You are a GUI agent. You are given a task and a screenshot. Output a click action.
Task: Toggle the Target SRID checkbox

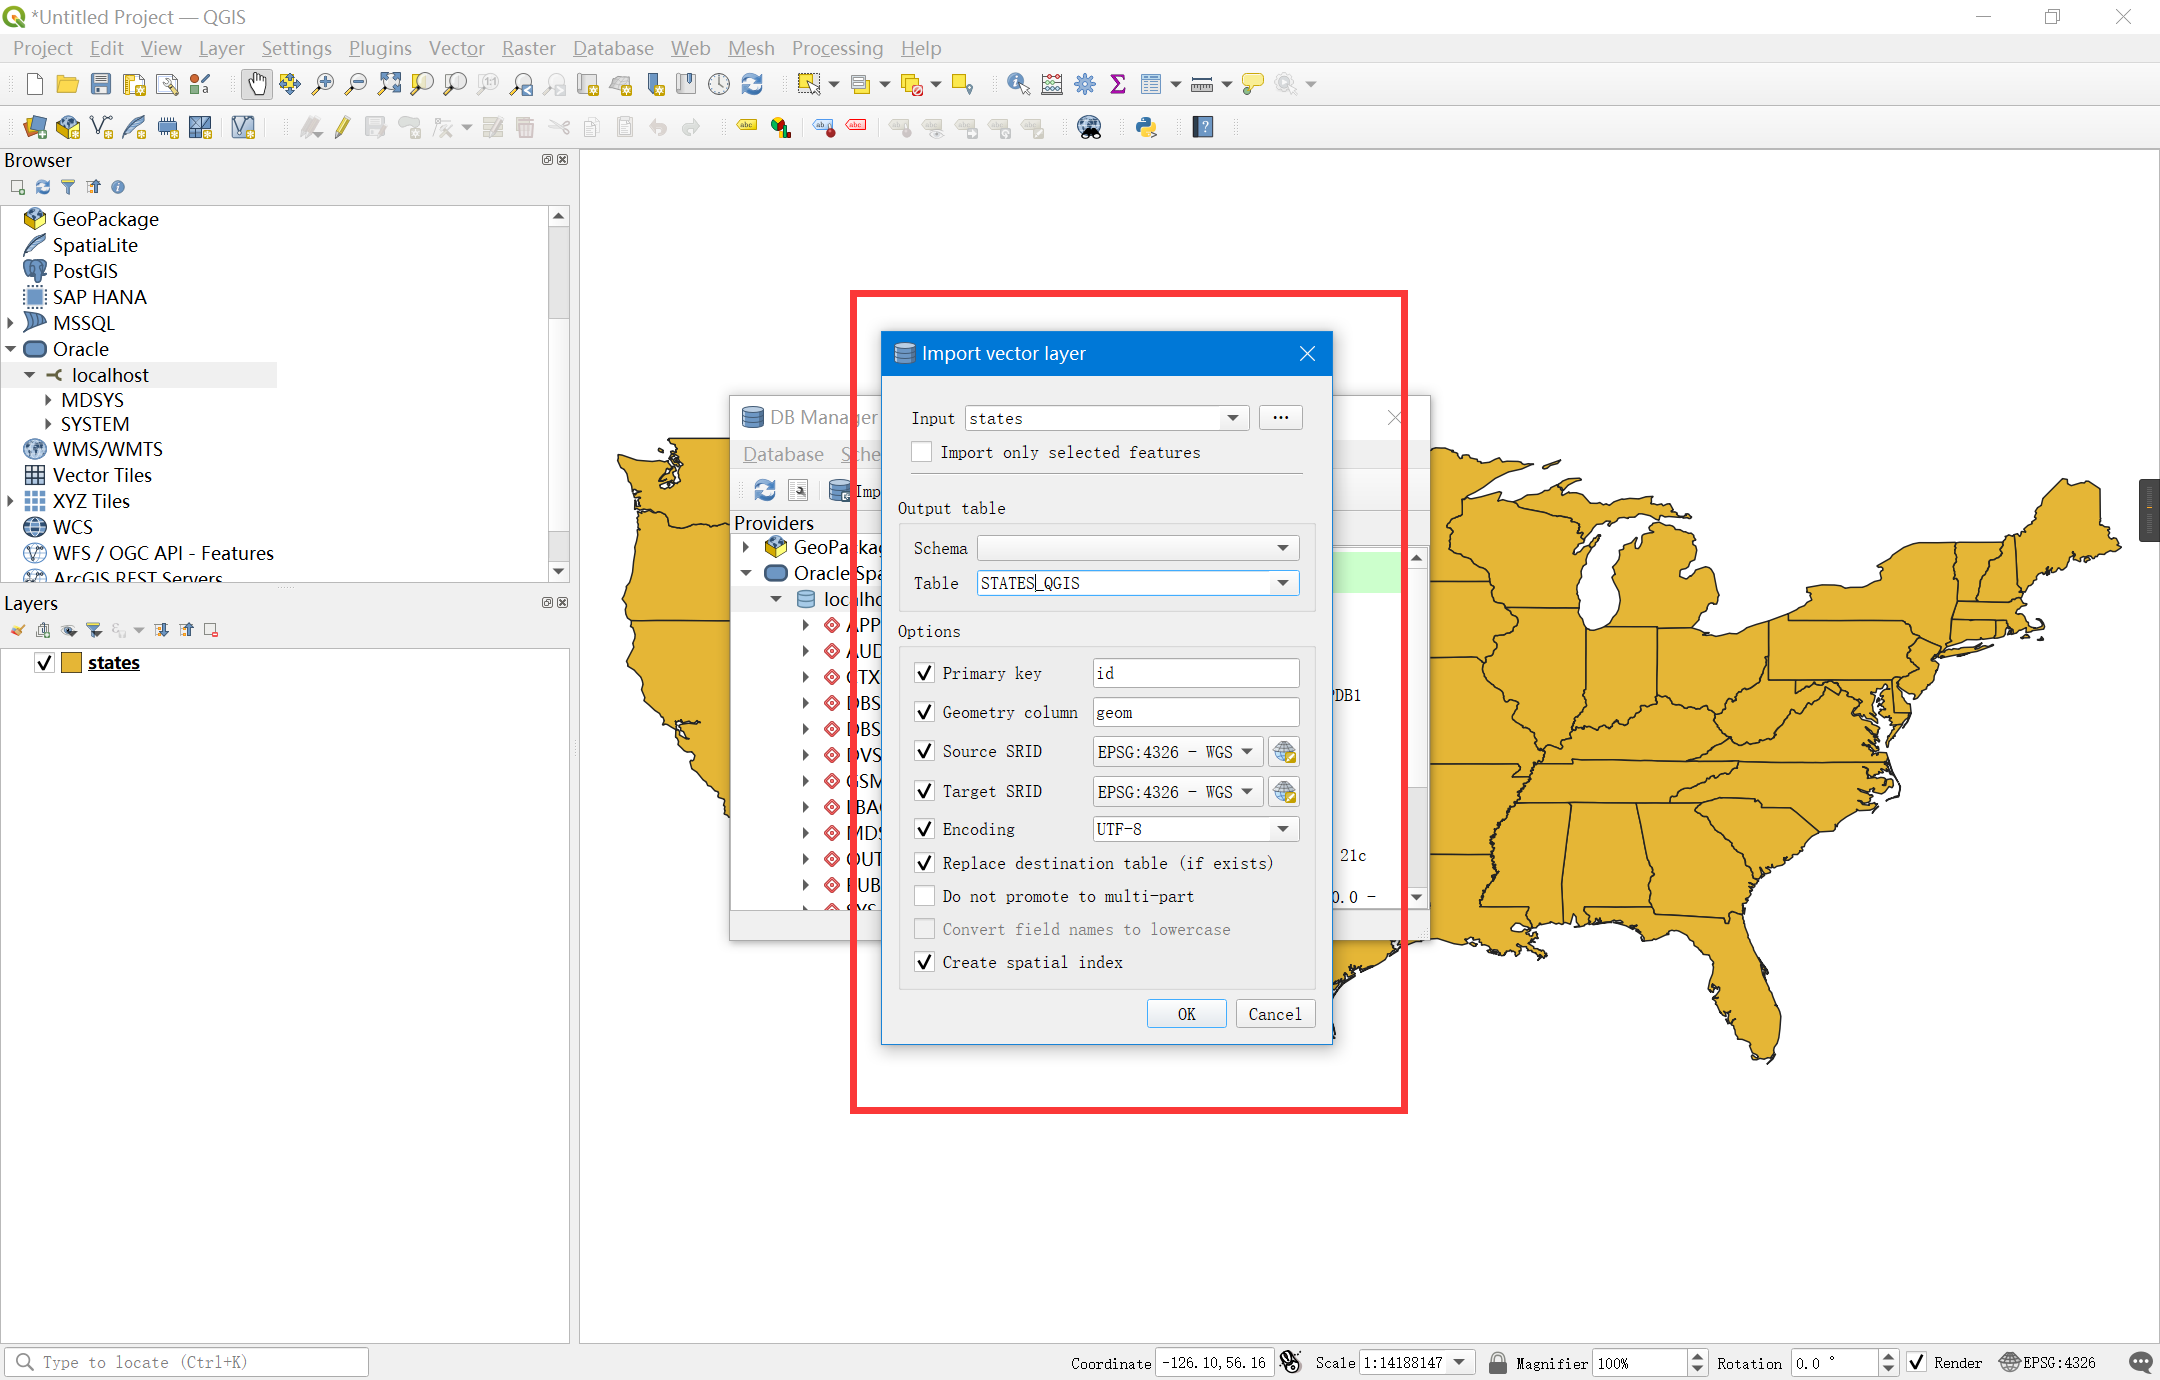(925, 791)
